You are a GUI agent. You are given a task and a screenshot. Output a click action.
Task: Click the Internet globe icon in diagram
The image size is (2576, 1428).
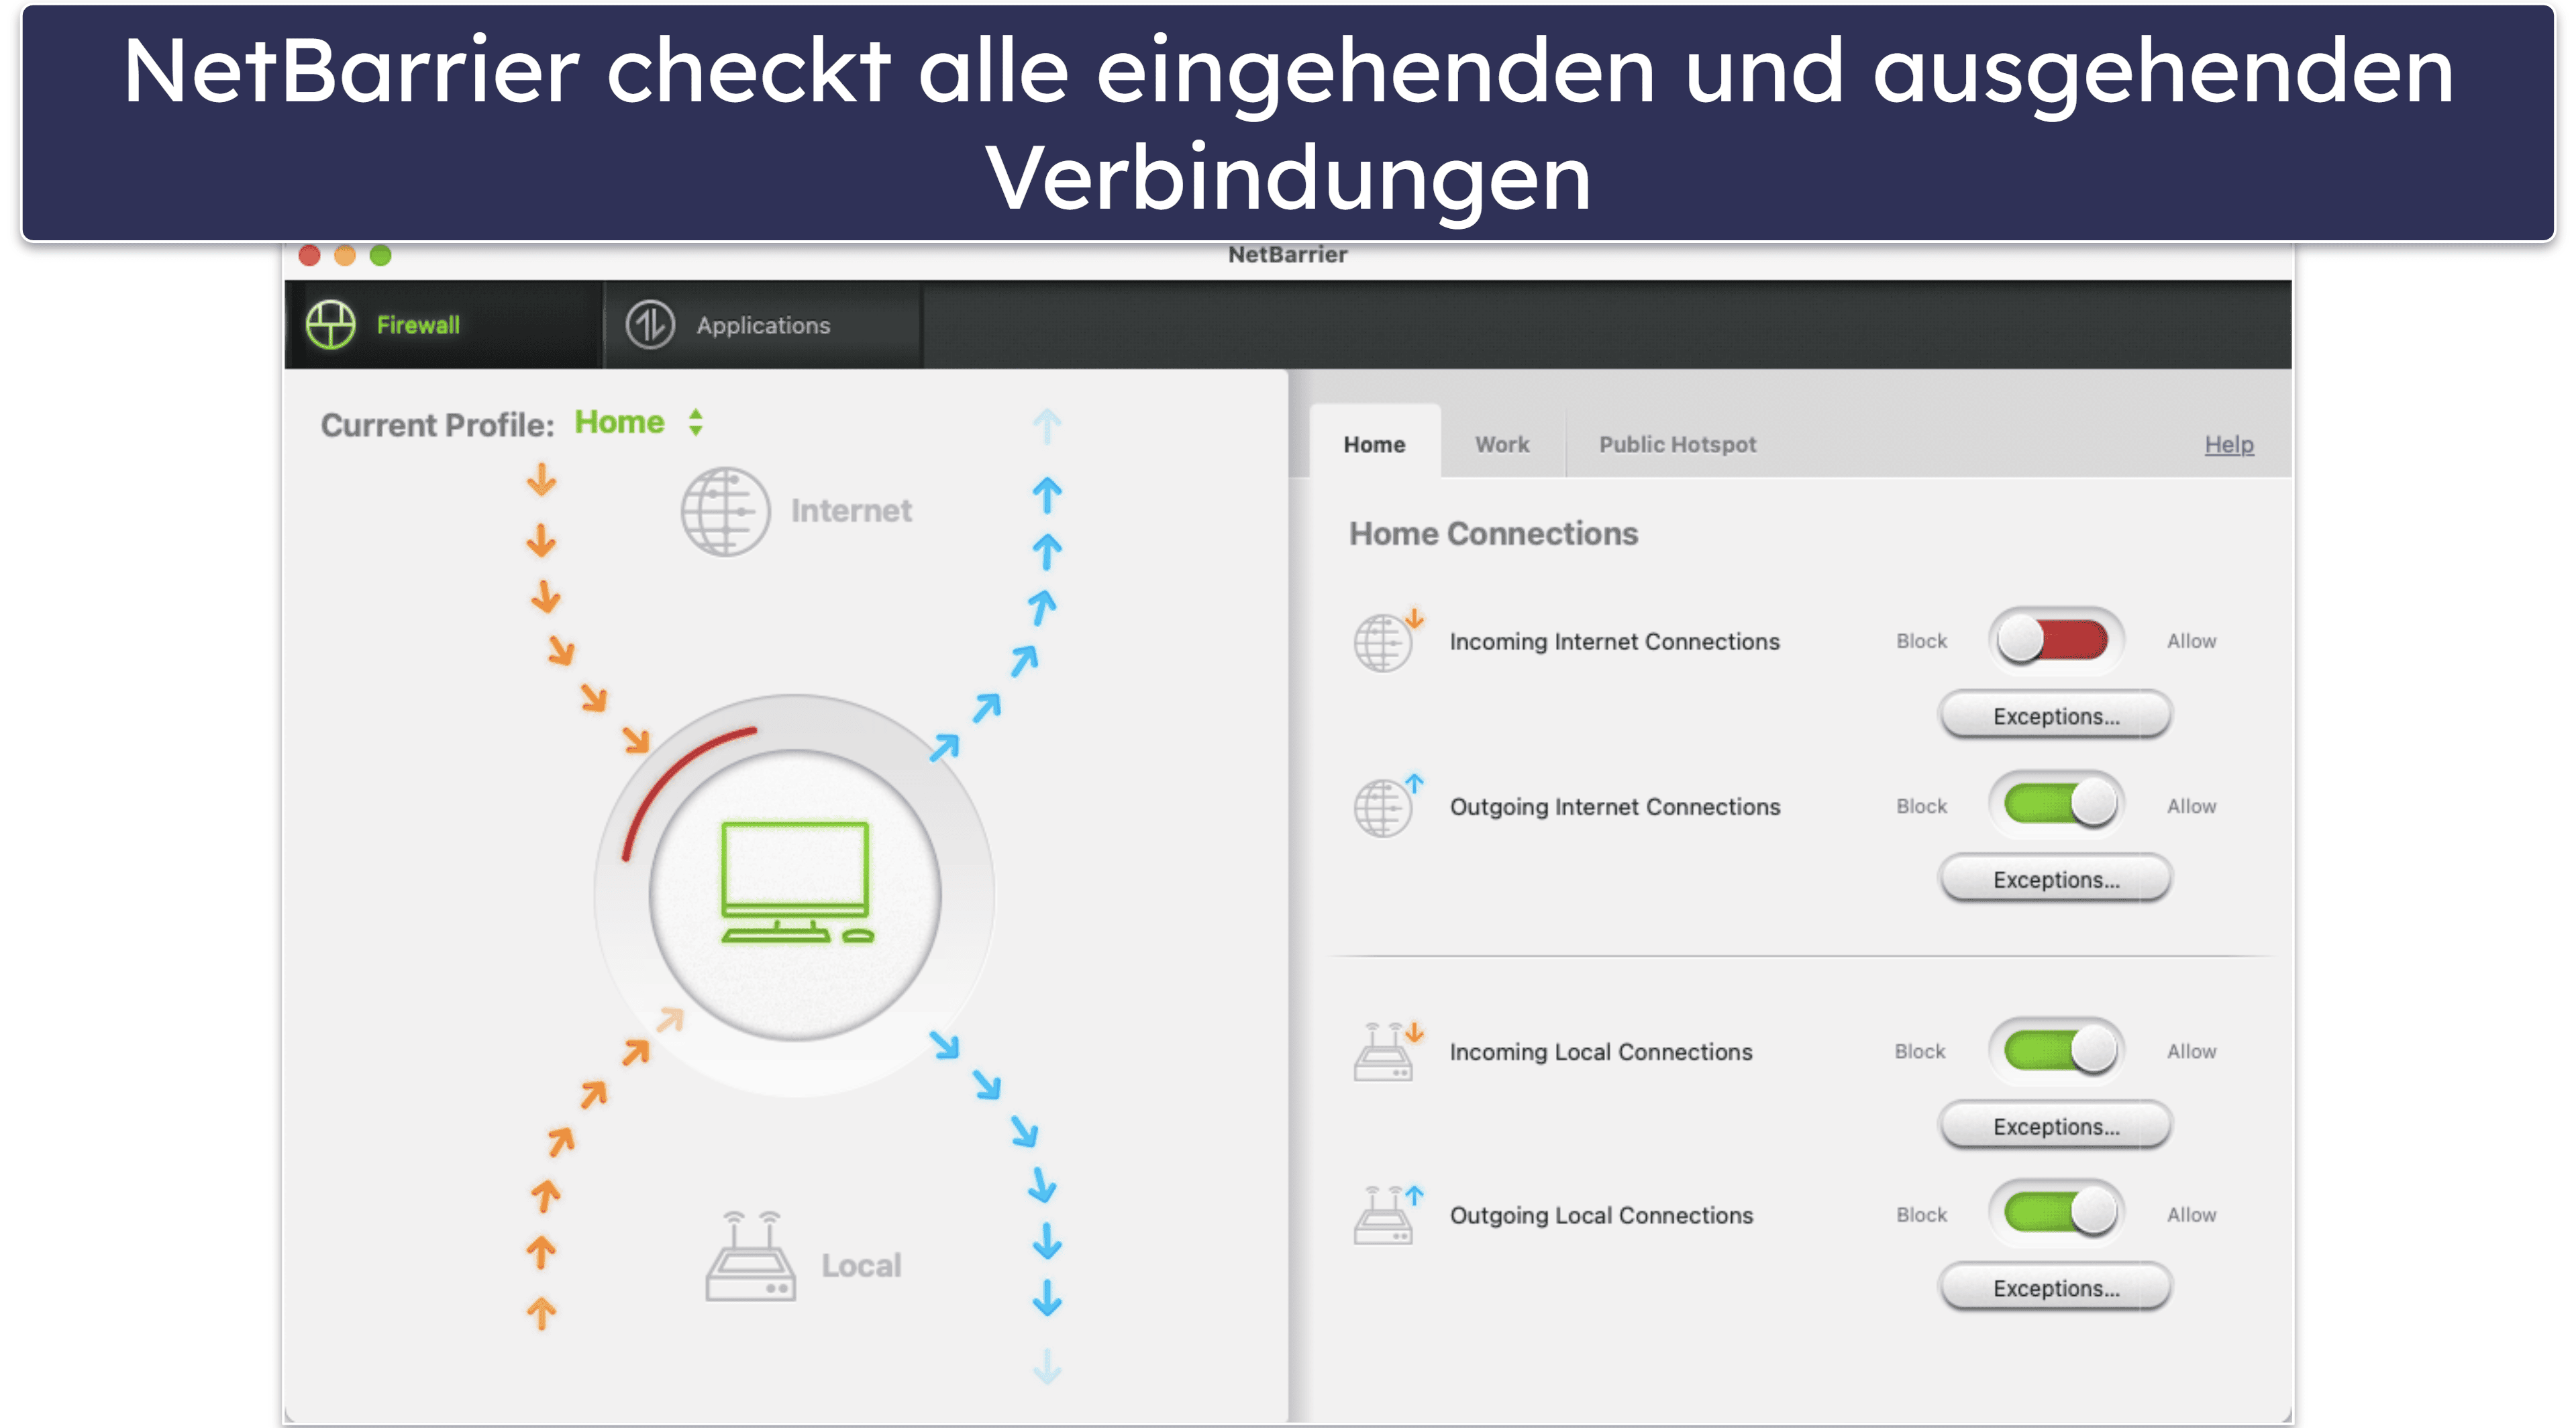725,511
